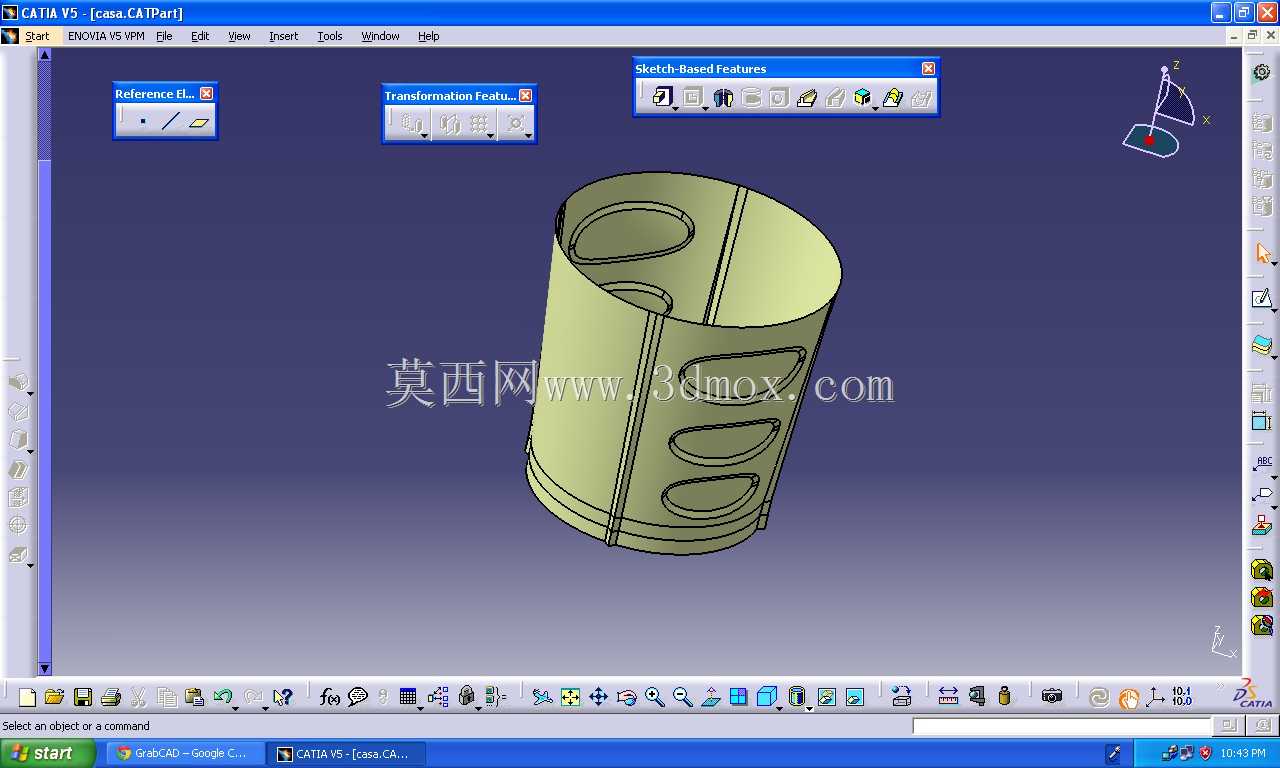This screenshot has width=1280, height=768.
Task: Activate the Sketcher icon on right toolbar
Action: (x=1261, y=298)
